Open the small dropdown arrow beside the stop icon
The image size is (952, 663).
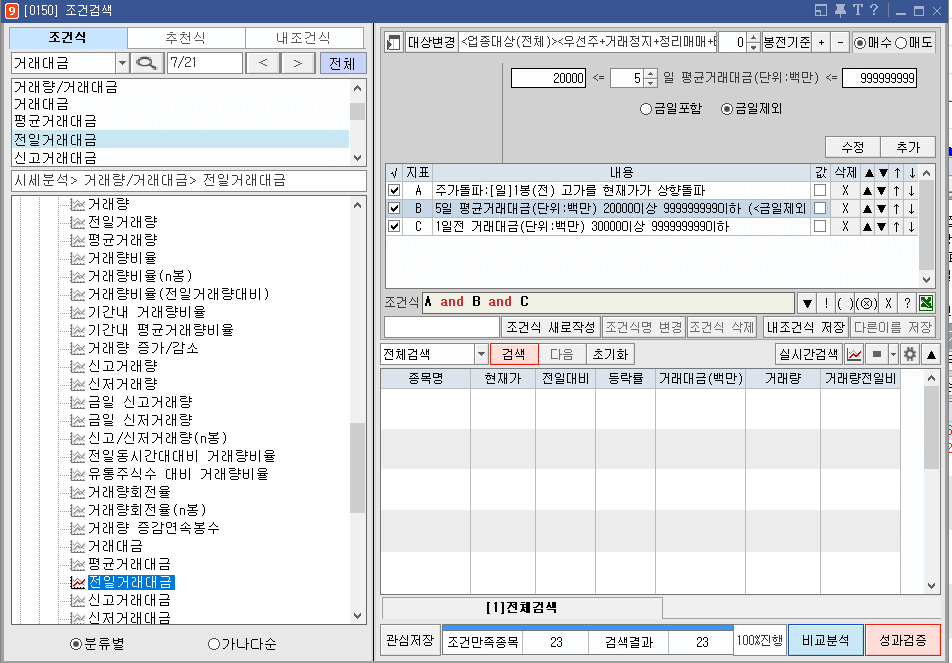click(893, 354)
